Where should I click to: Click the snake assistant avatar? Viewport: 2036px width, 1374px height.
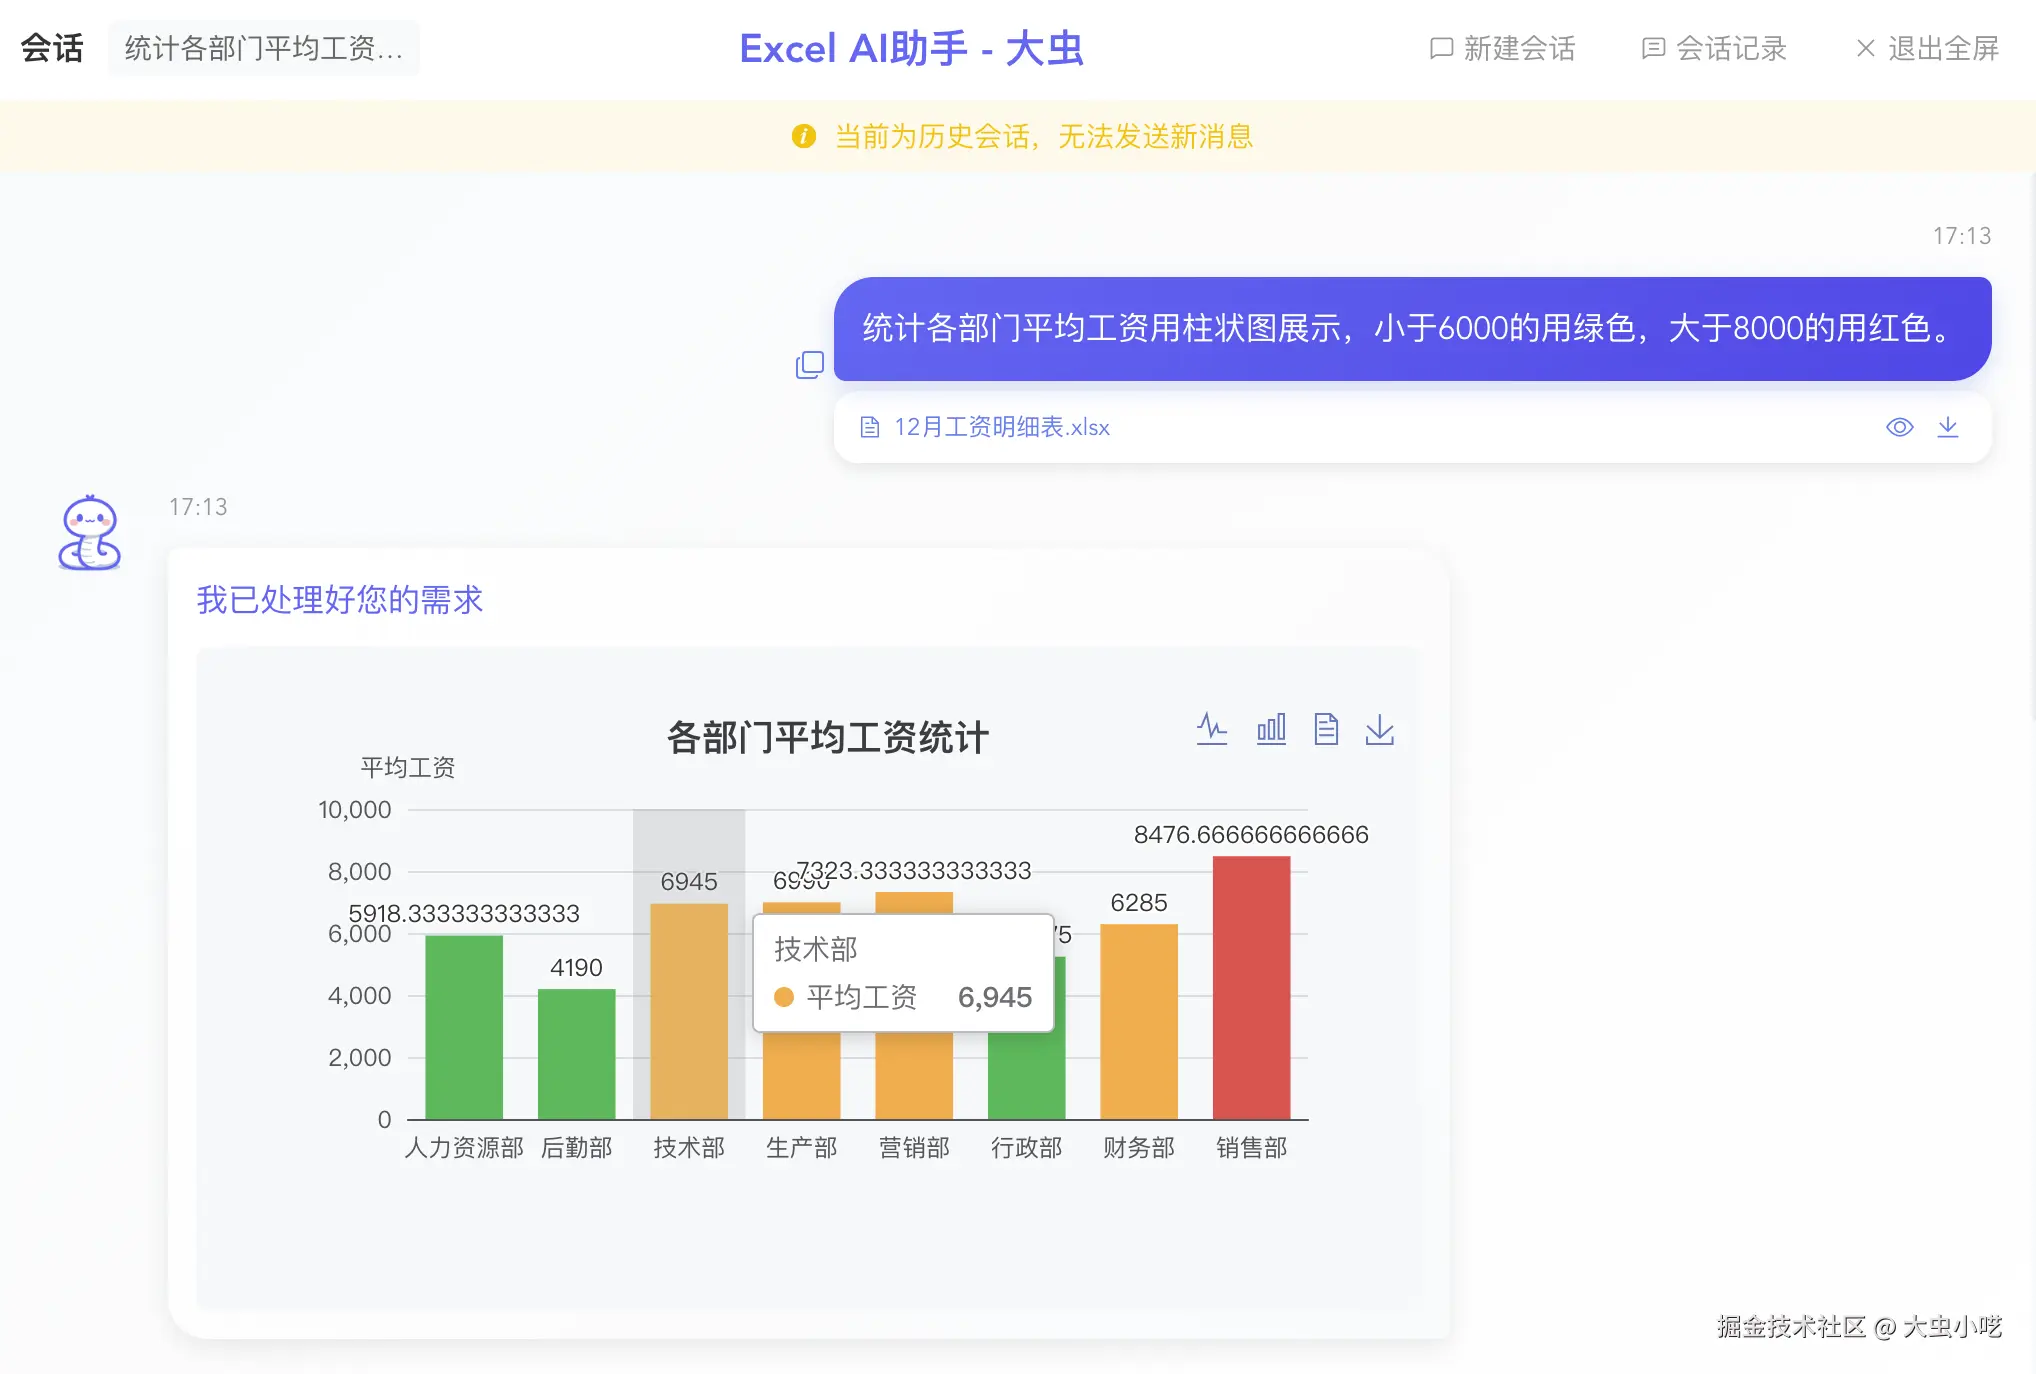tap(90, 533)
